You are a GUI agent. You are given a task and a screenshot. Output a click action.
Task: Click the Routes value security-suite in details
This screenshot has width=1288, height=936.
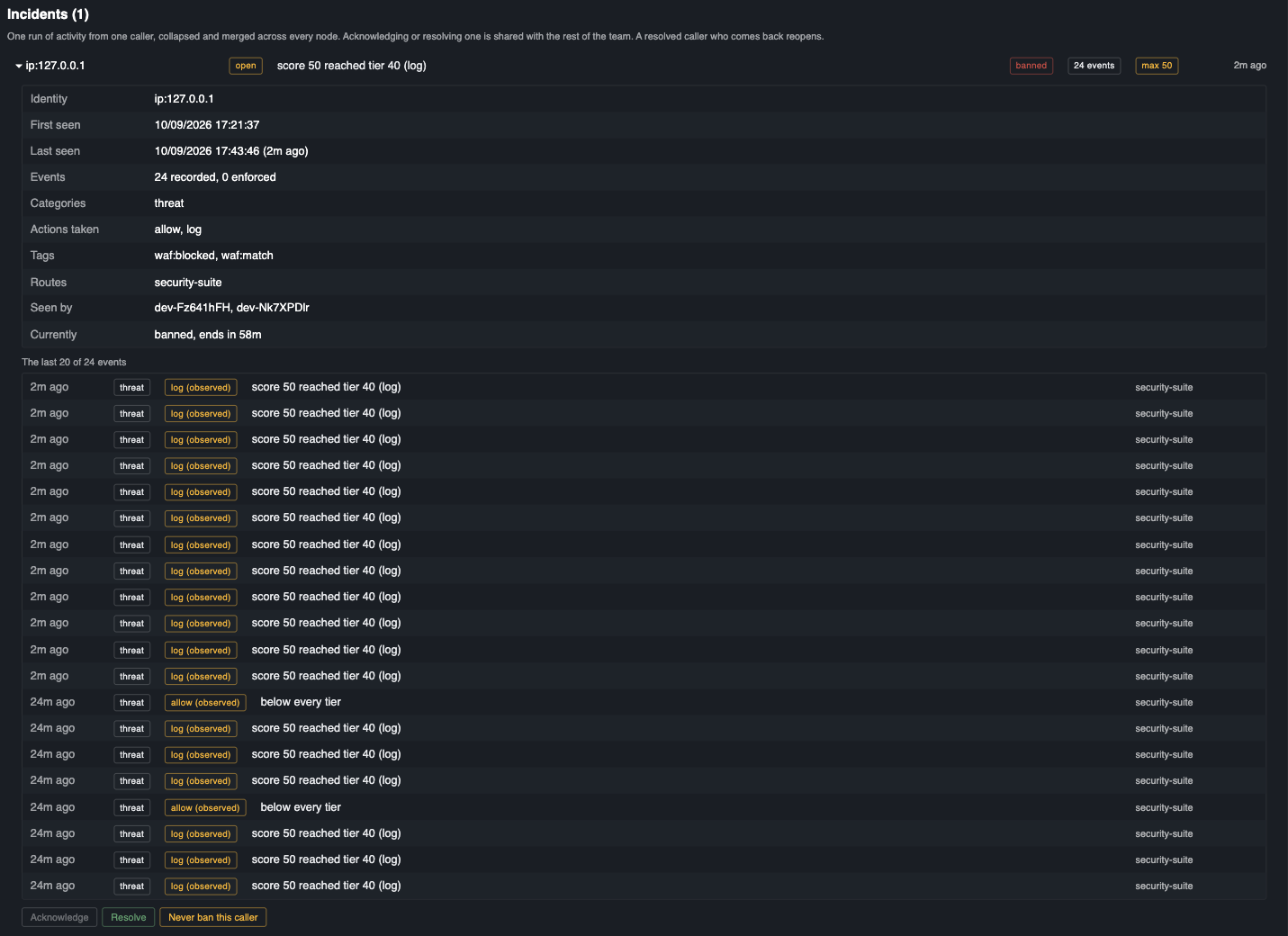tap(188, 282)
